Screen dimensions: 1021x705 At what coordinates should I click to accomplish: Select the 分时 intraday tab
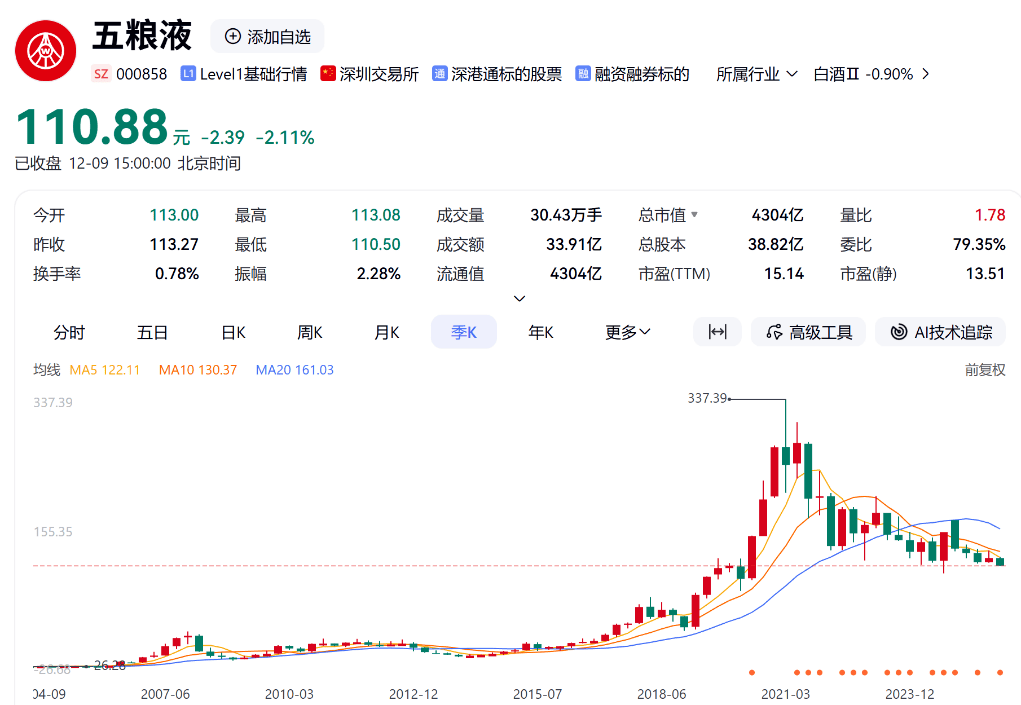(69, 332)
